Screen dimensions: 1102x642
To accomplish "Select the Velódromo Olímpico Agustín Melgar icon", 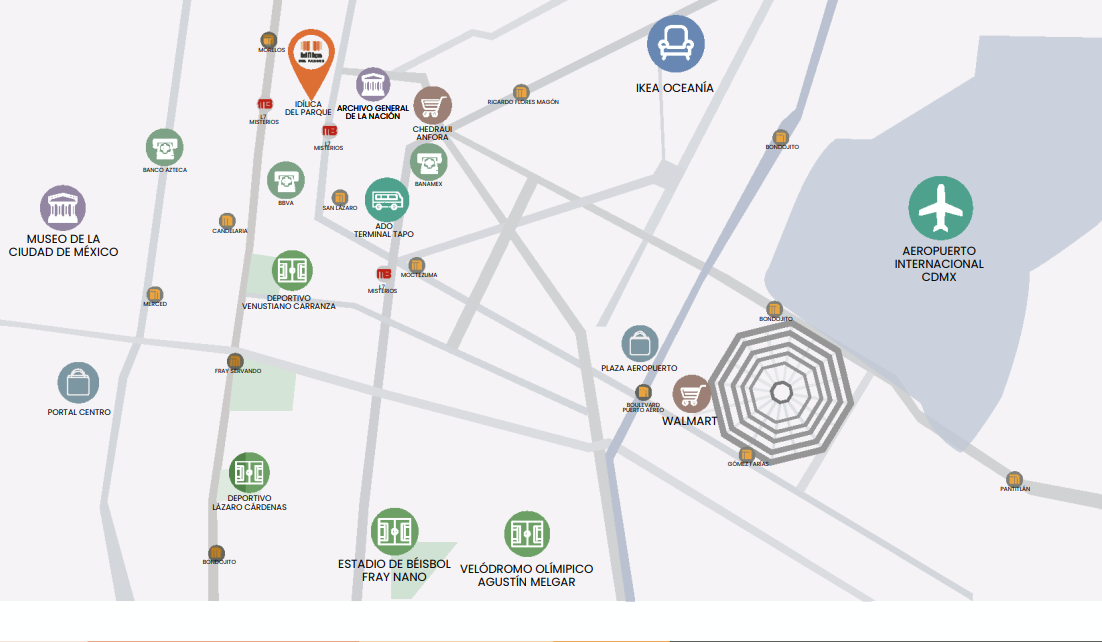I will [x=527, y=535].
